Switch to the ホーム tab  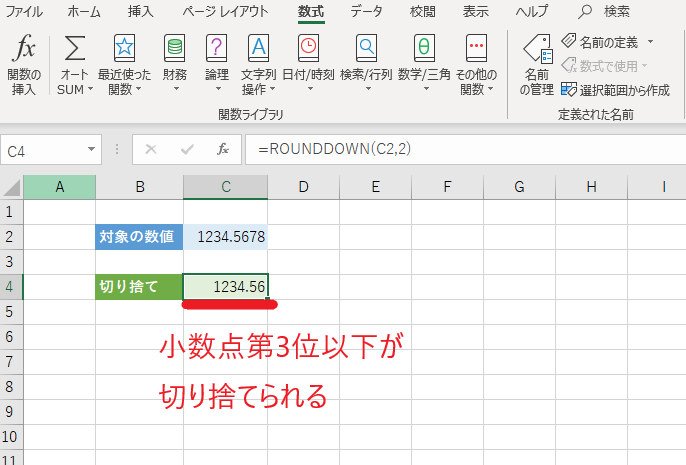coord(84,12)
